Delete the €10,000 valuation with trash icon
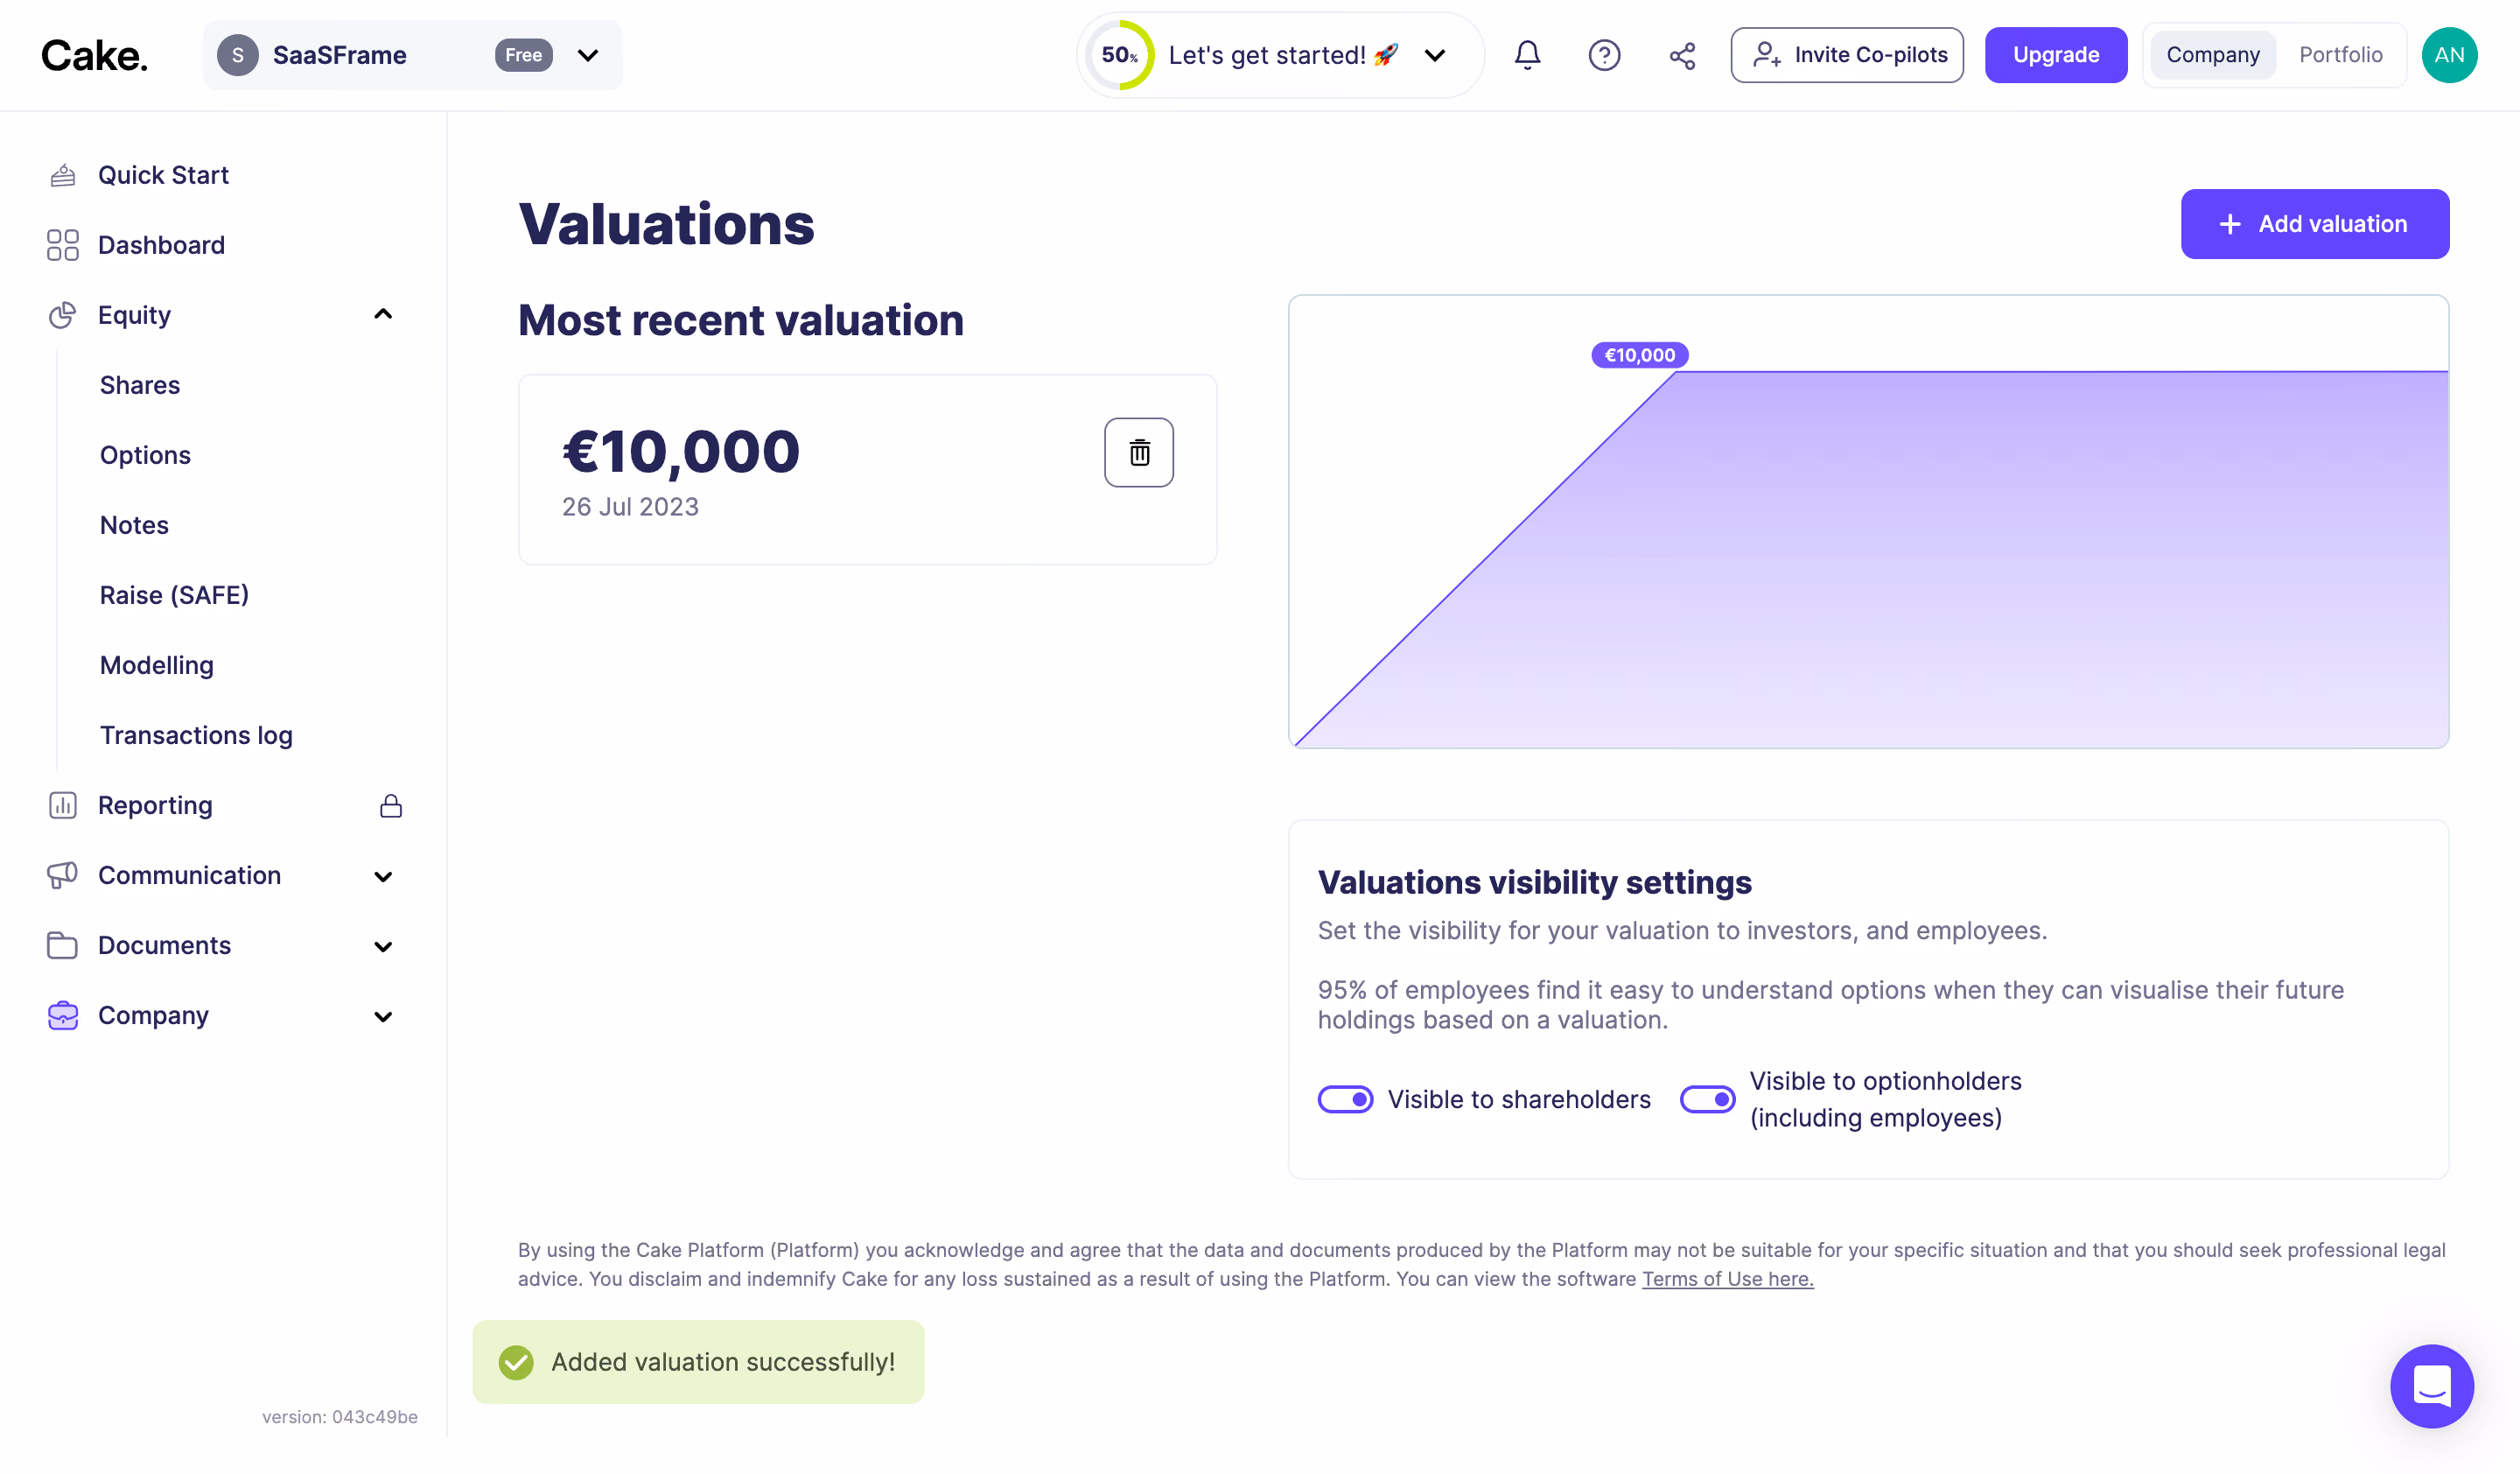The height and width of the screenshot is (1474, 2520). [1138, 452]
